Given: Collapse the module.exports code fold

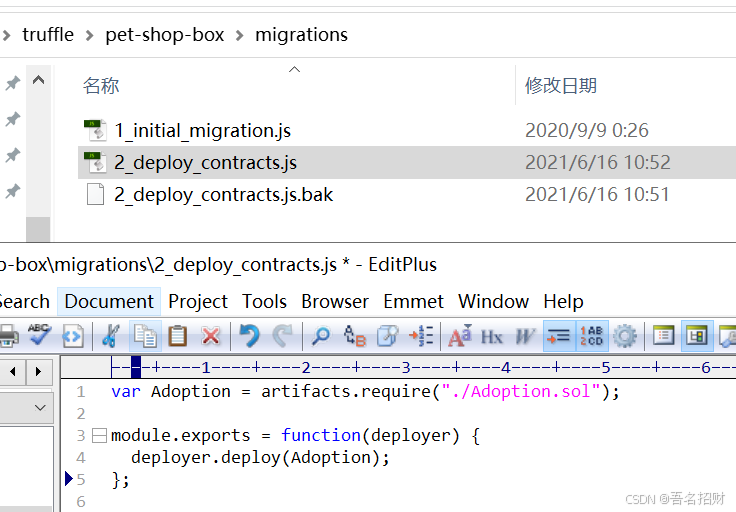Looking at the screenshot, I should coord(98,436).
